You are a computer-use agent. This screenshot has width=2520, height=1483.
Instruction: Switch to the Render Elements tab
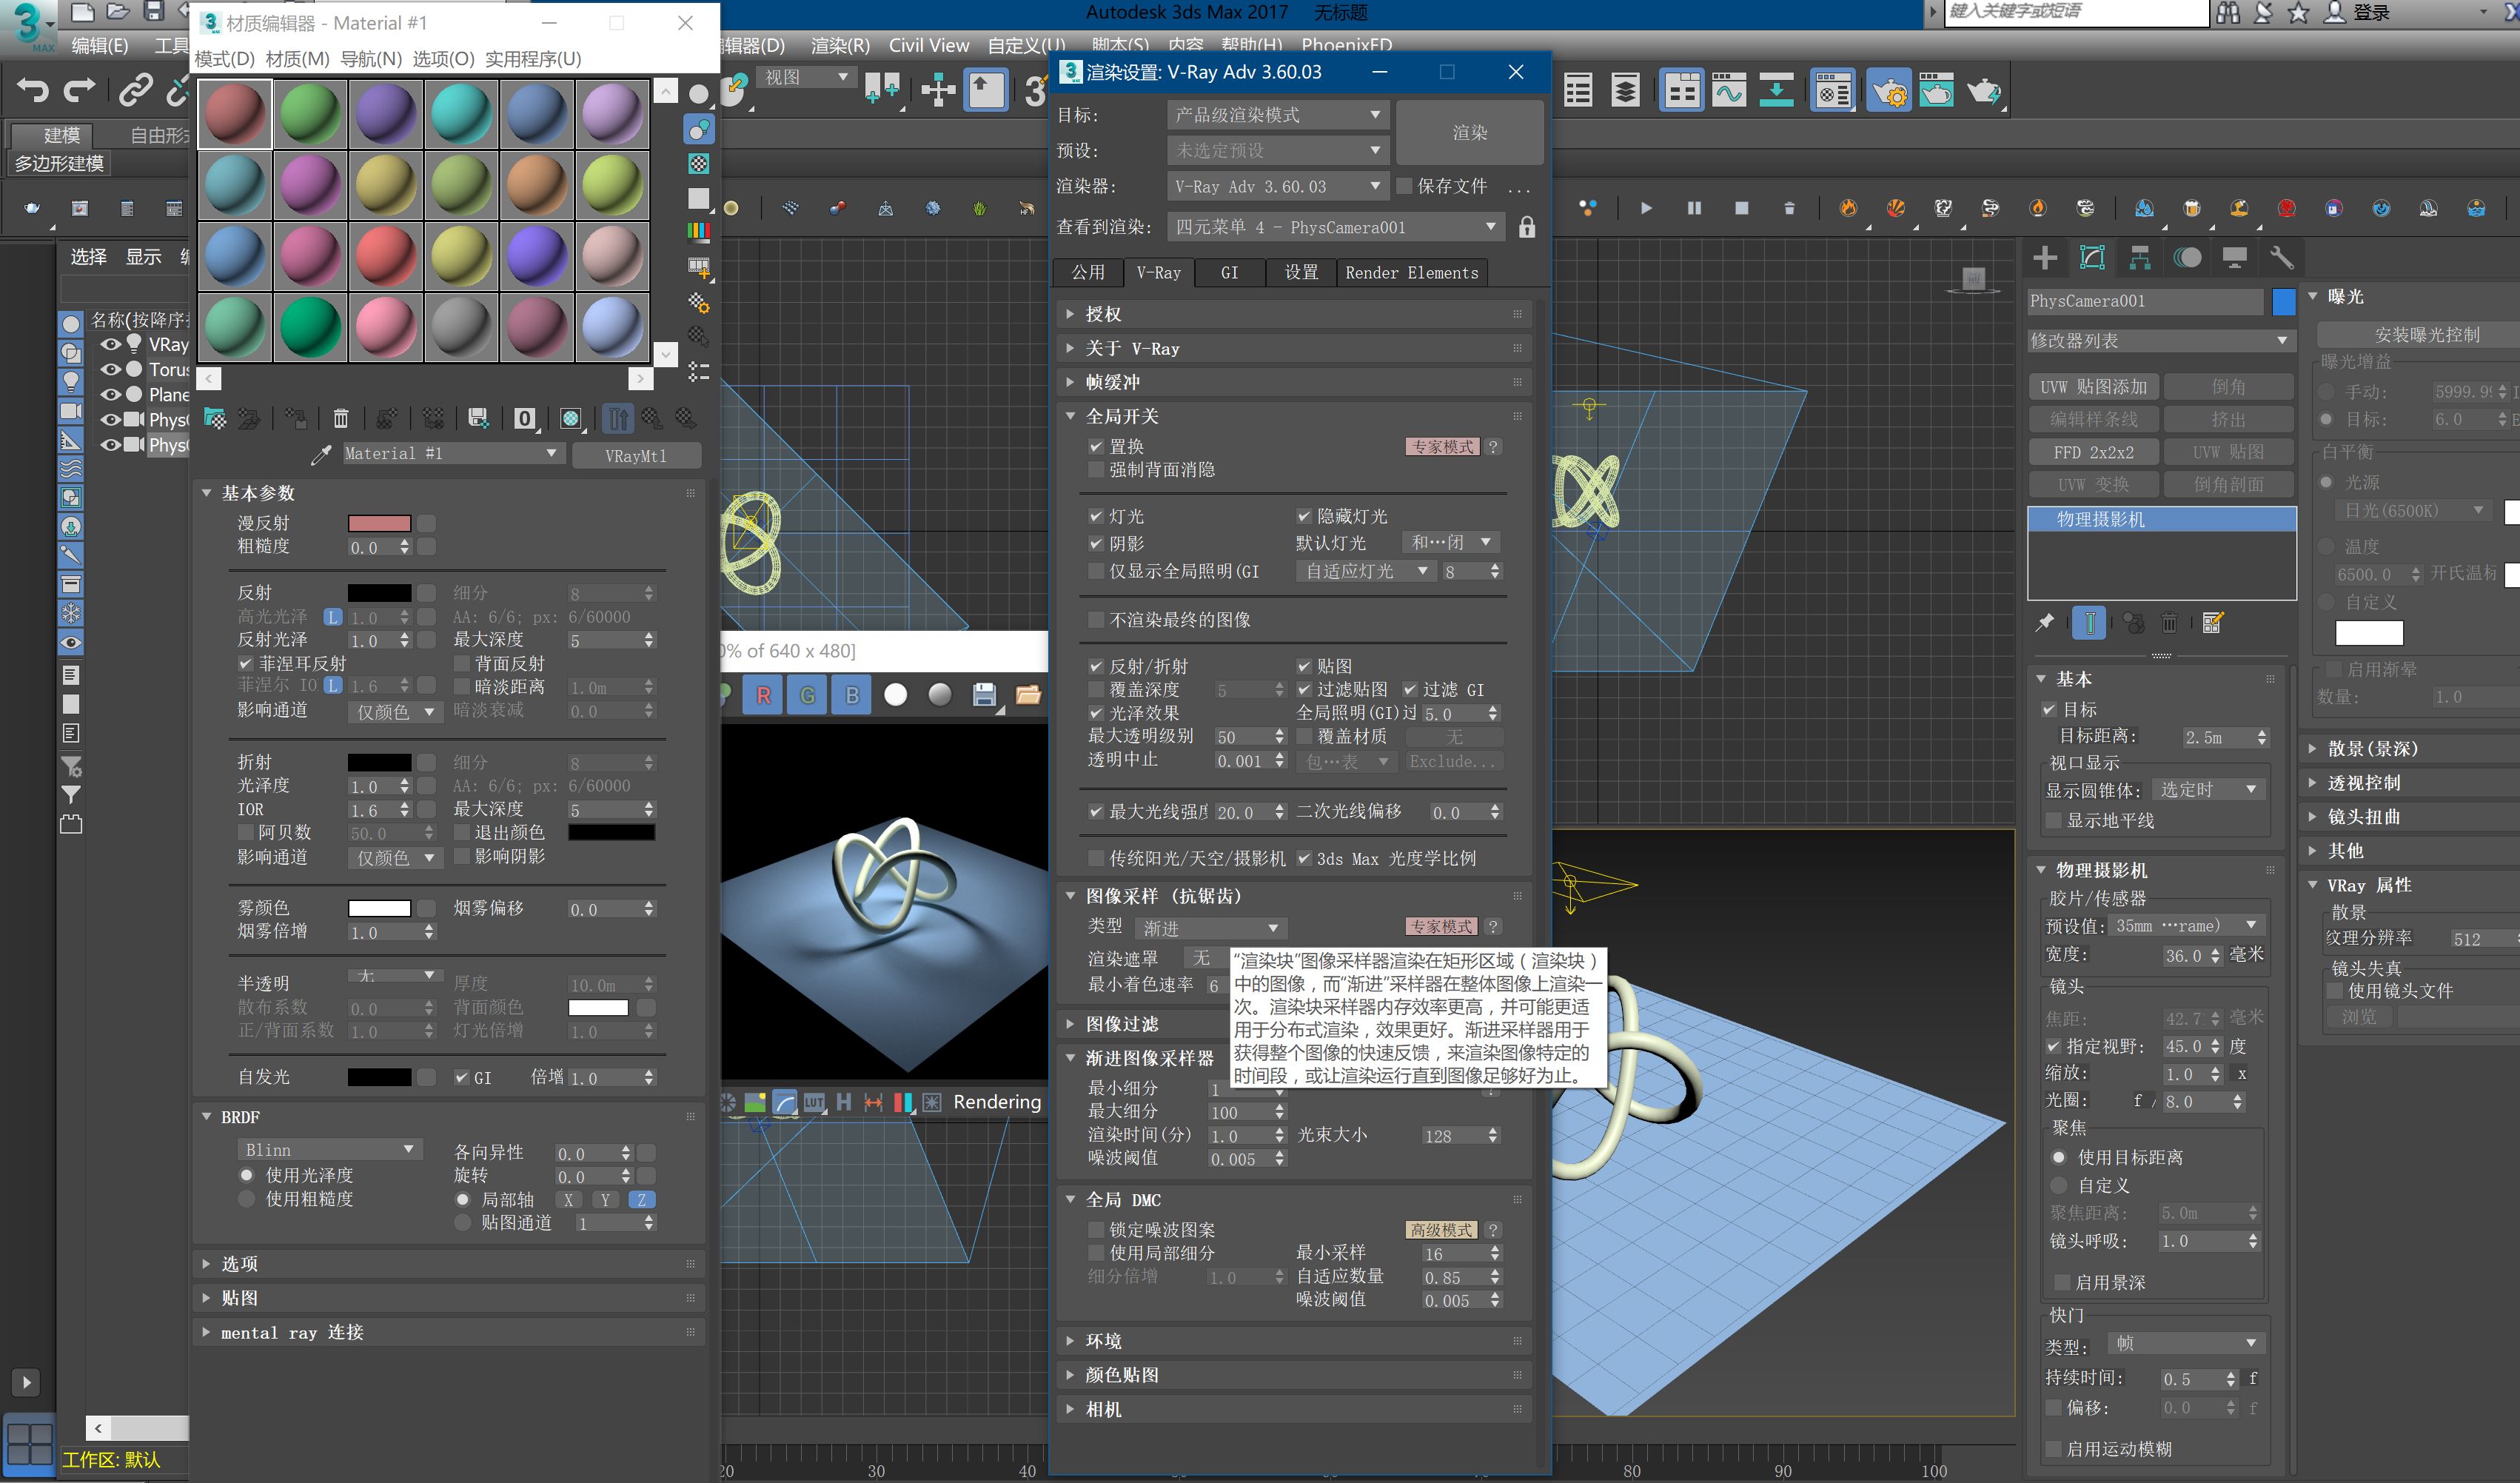(1411, 272)
